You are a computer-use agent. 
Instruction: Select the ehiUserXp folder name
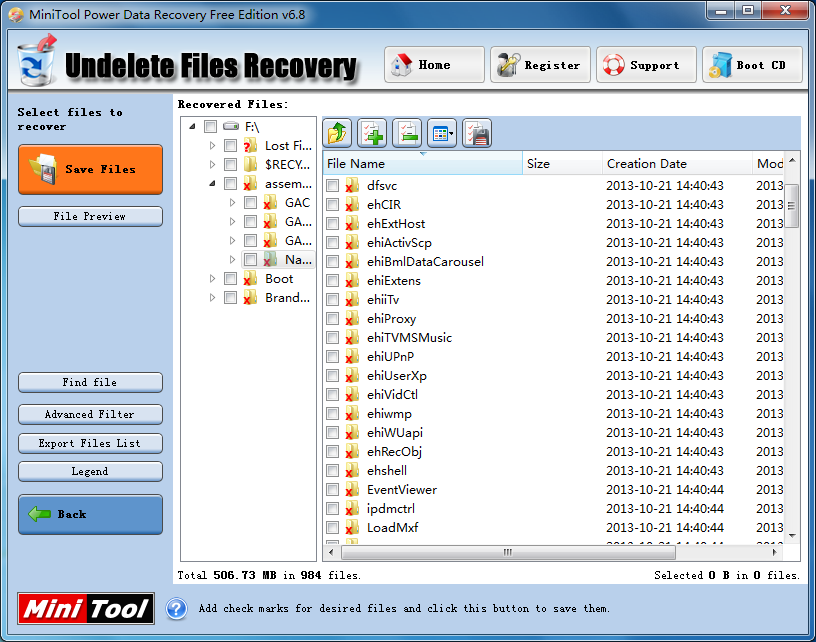coord(397,376)
